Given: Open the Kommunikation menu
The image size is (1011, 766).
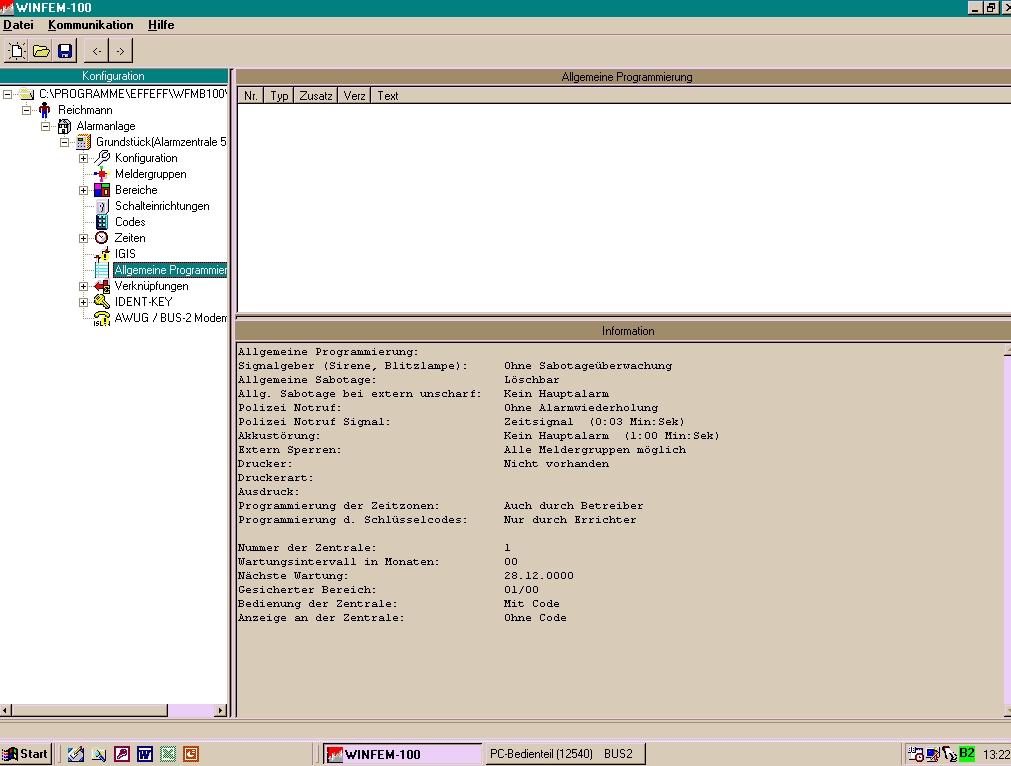Looking at the screenshot, I should 90,25.
